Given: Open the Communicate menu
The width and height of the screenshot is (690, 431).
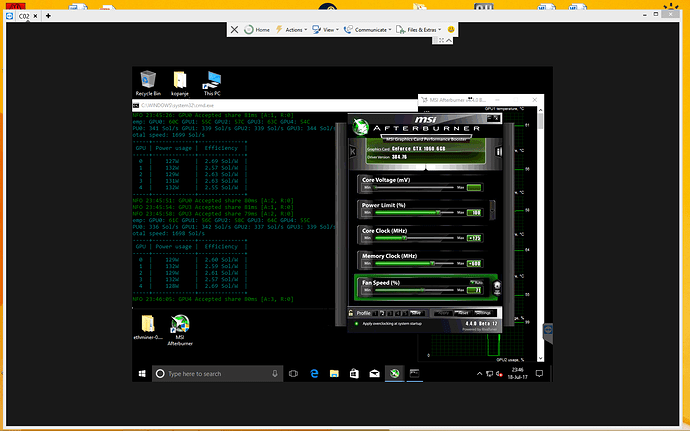Looking at the screenshot, I should click(x=371, y=30).
